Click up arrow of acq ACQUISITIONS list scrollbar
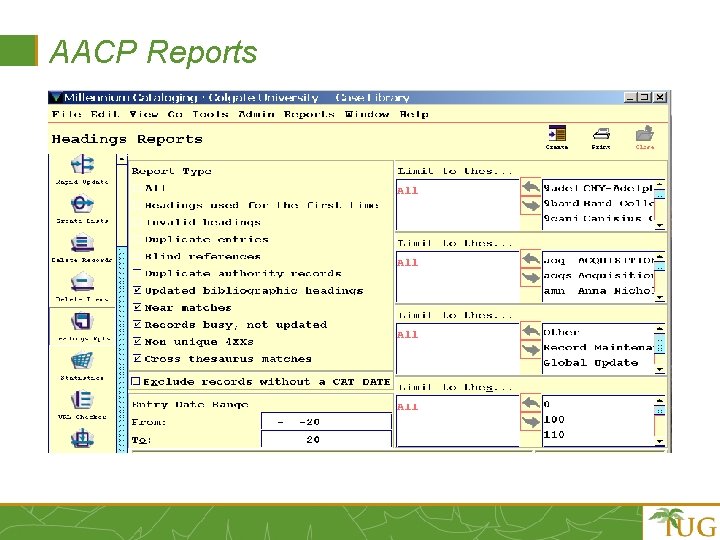The width and height of the screenshot is (720, 540). click(x=660, y=256)
